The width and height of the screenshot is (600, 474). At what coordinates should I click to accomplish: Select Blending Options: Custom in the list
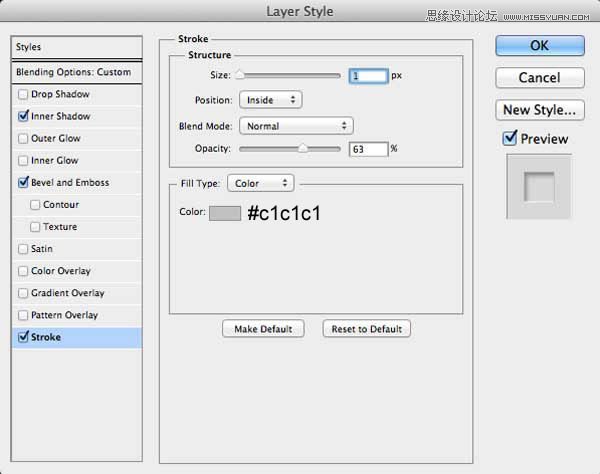(73, 73)
